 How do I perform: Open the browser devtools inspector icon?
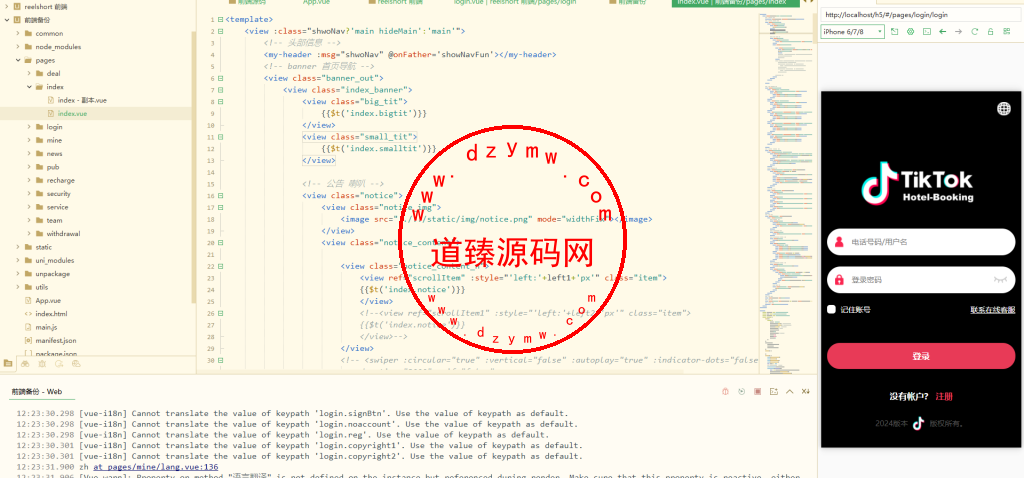(910, 31)
